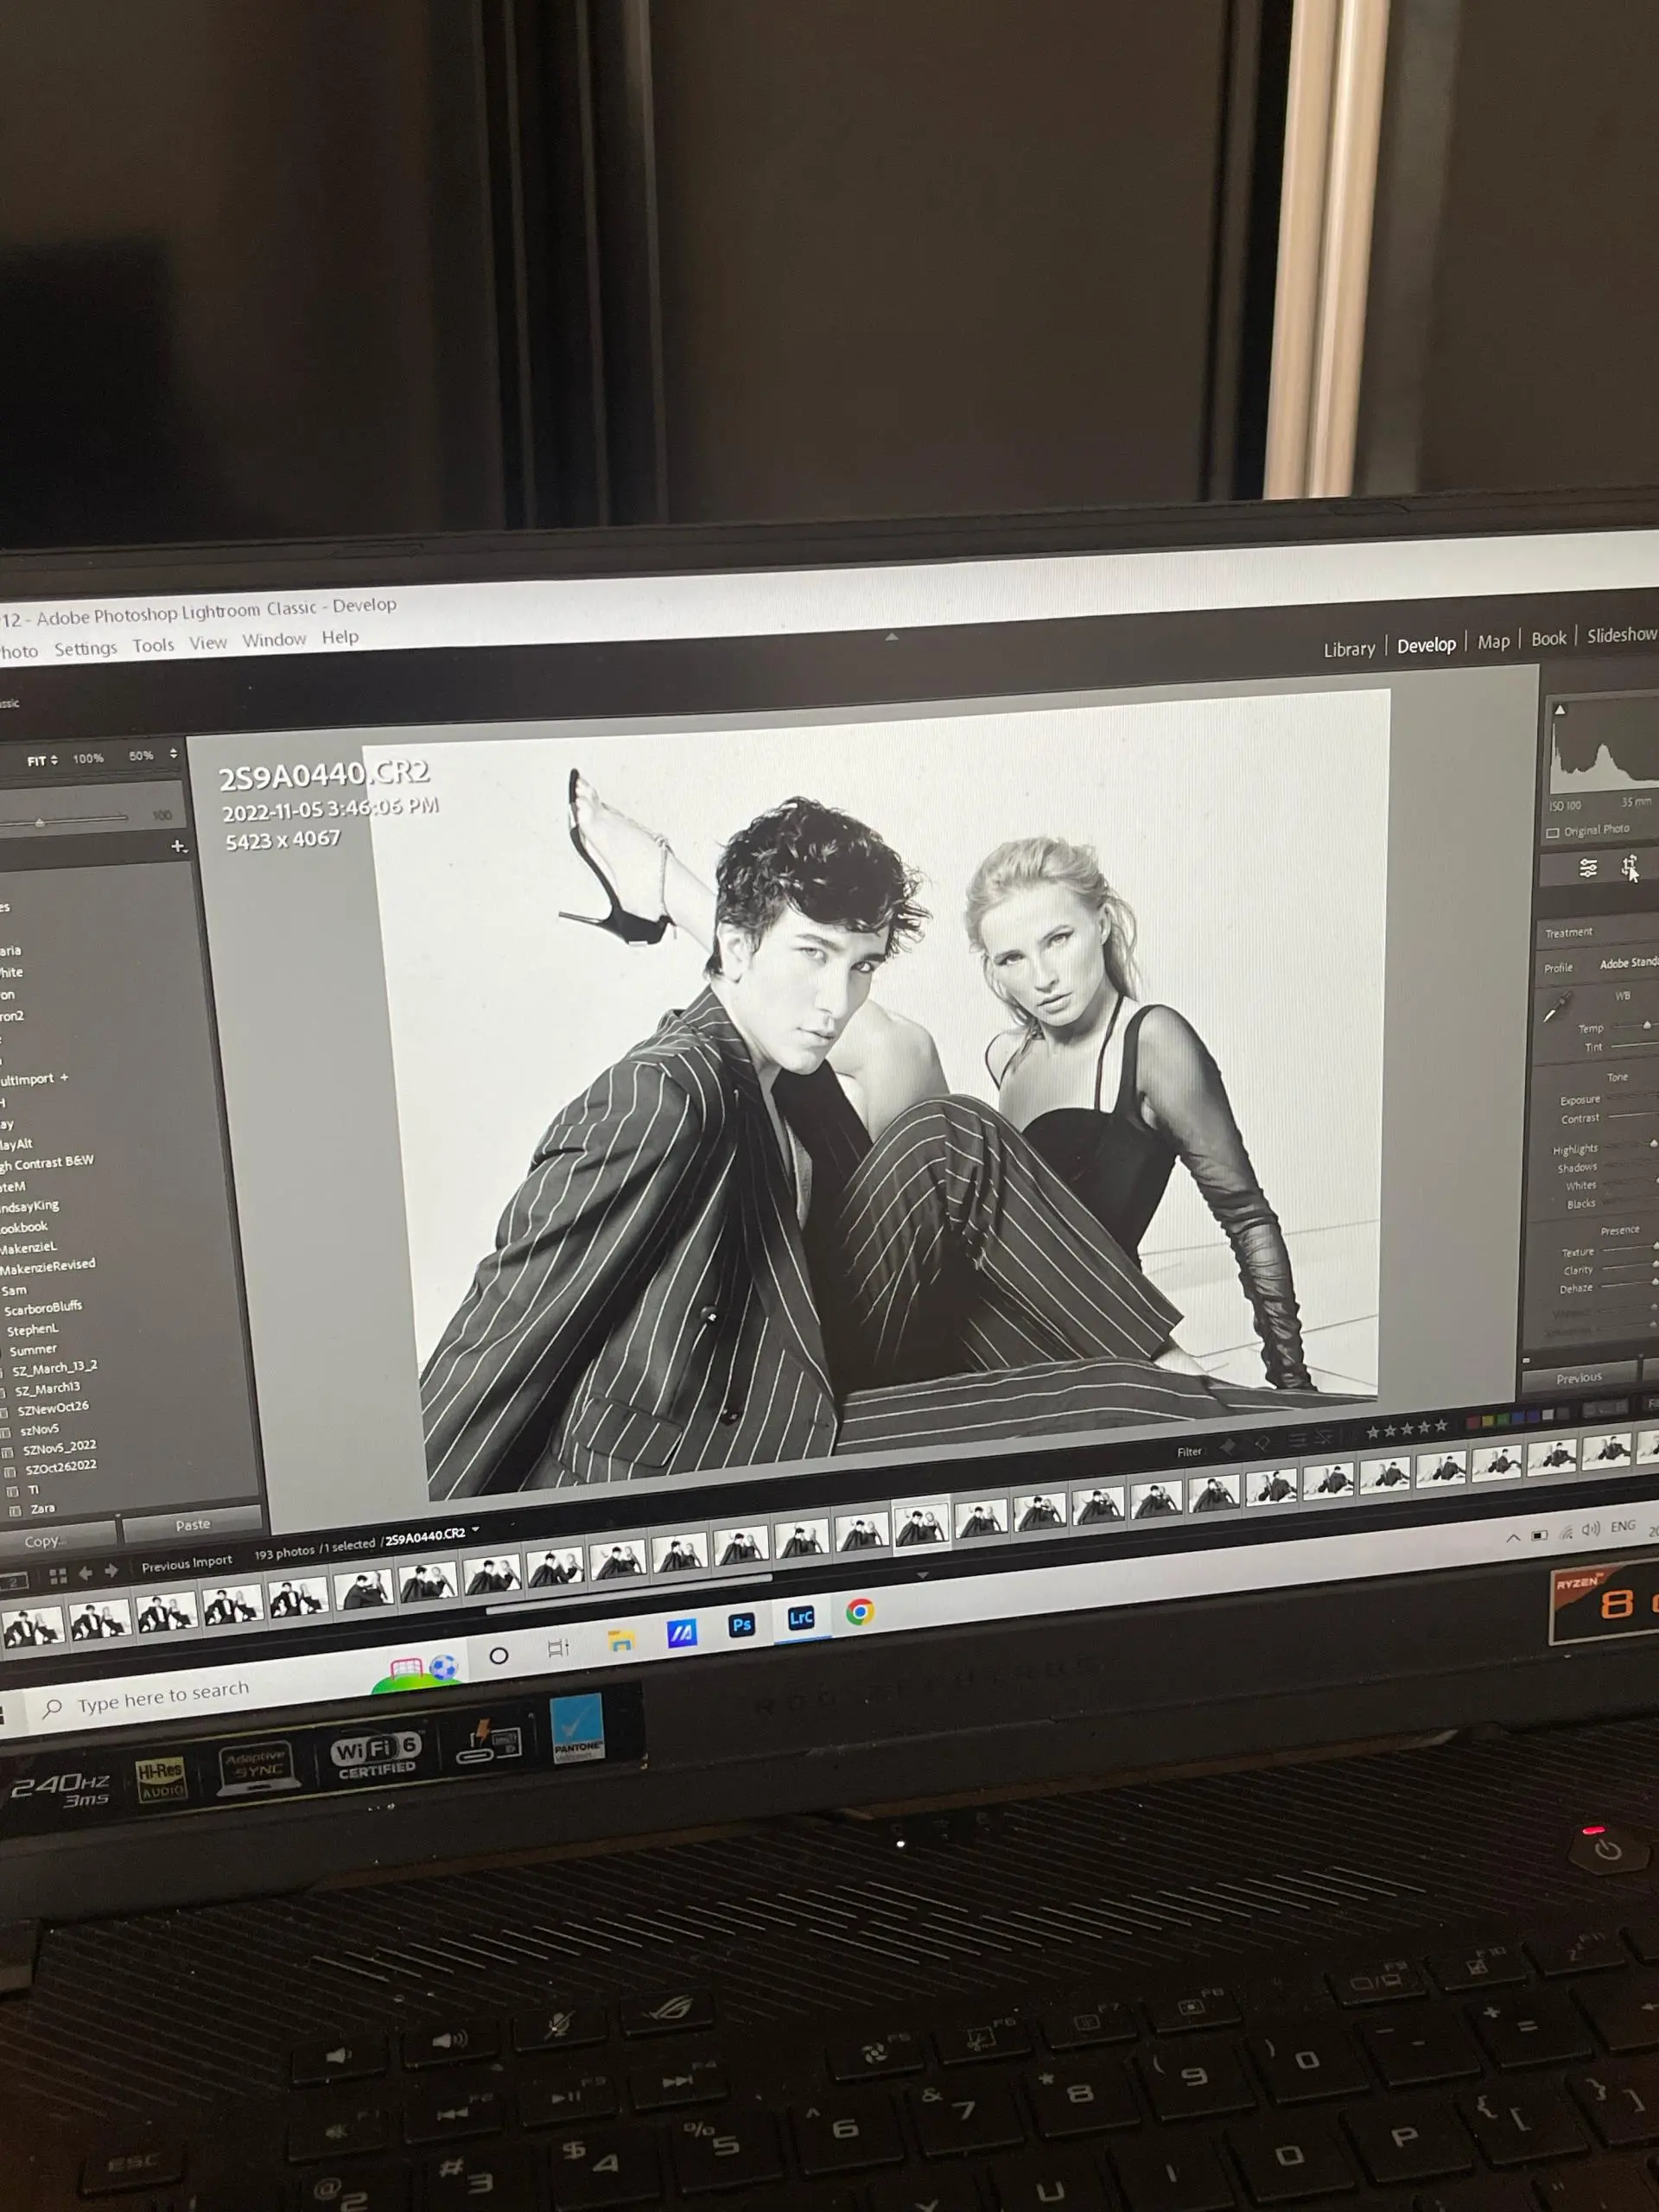Show hidden system tray icons
Image resolution: width=1659 pixels, height=2212 pixels.
[1513, 1538]
